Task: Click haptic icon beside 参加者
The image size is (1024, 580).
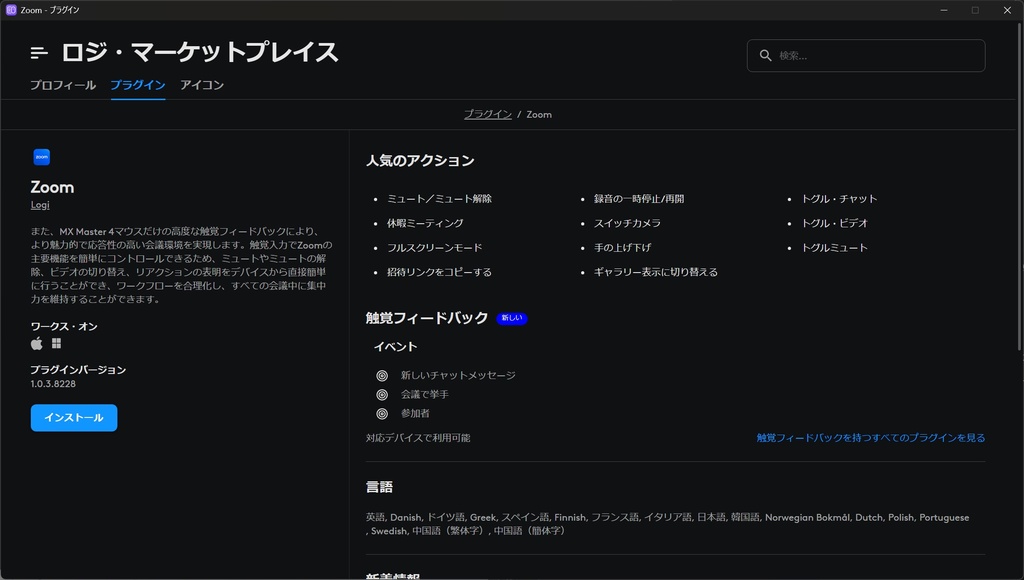Action: click(382, 414)
